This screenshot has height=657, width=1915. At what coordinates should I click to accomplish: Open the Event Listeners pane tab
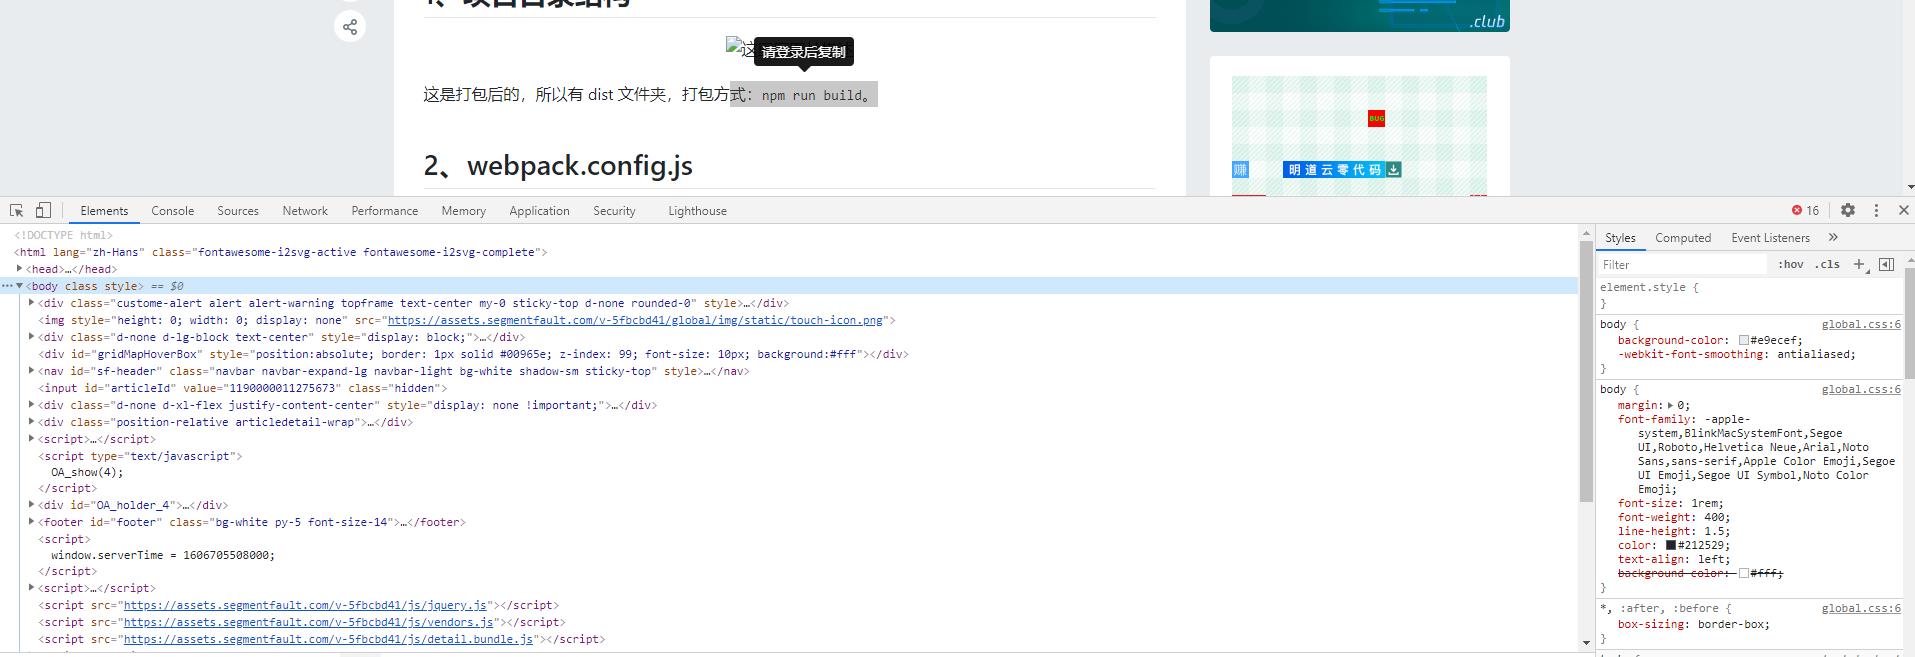1770,238
